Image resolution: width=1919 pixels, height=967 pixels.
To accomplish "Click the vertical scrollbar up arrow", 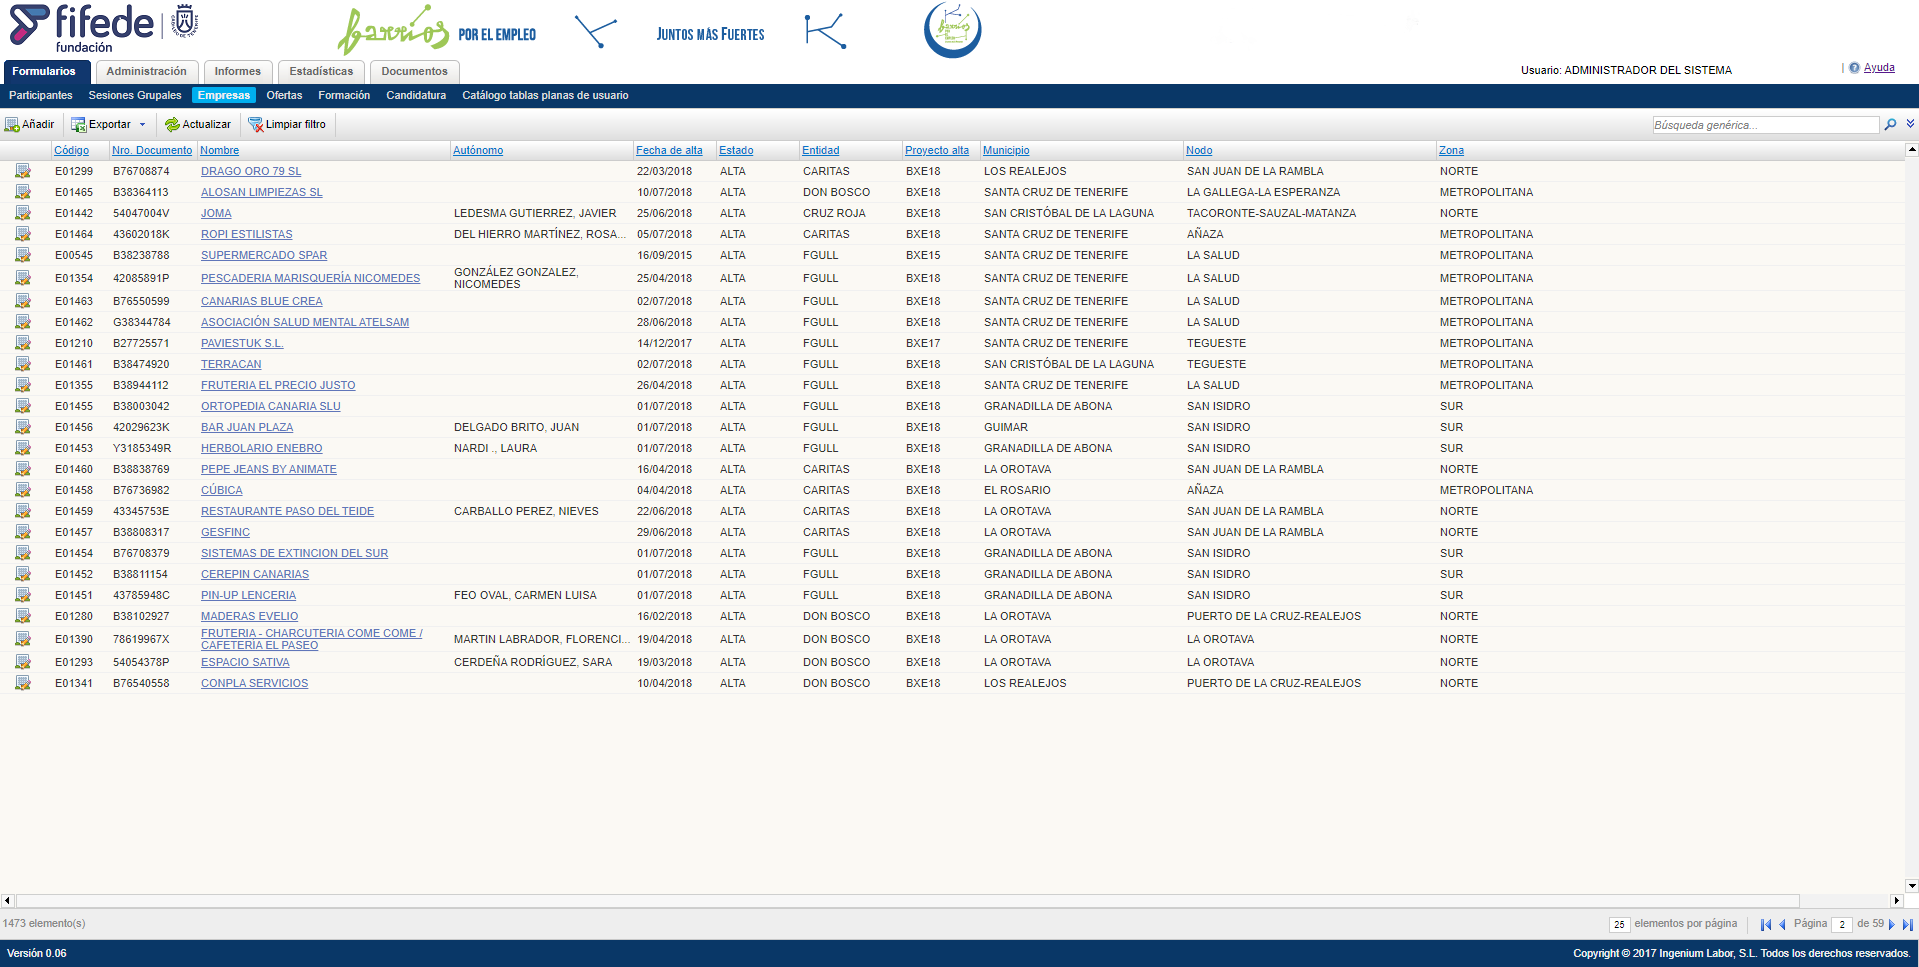I will (1912, 150).
